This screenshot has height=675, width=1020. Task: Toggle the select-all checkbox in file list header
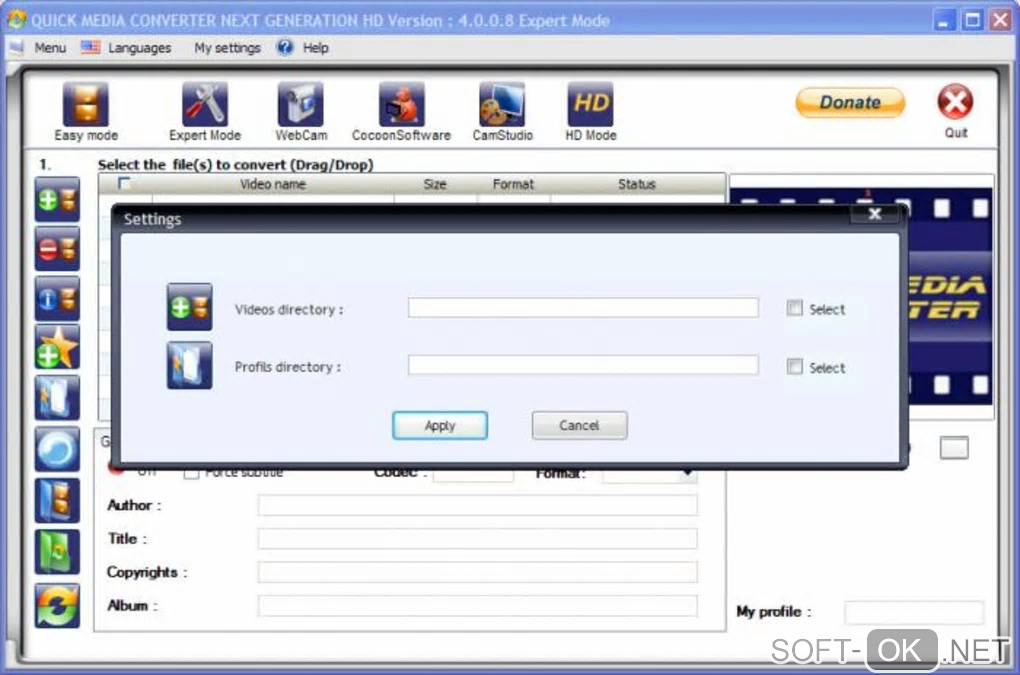pos(124,183)
